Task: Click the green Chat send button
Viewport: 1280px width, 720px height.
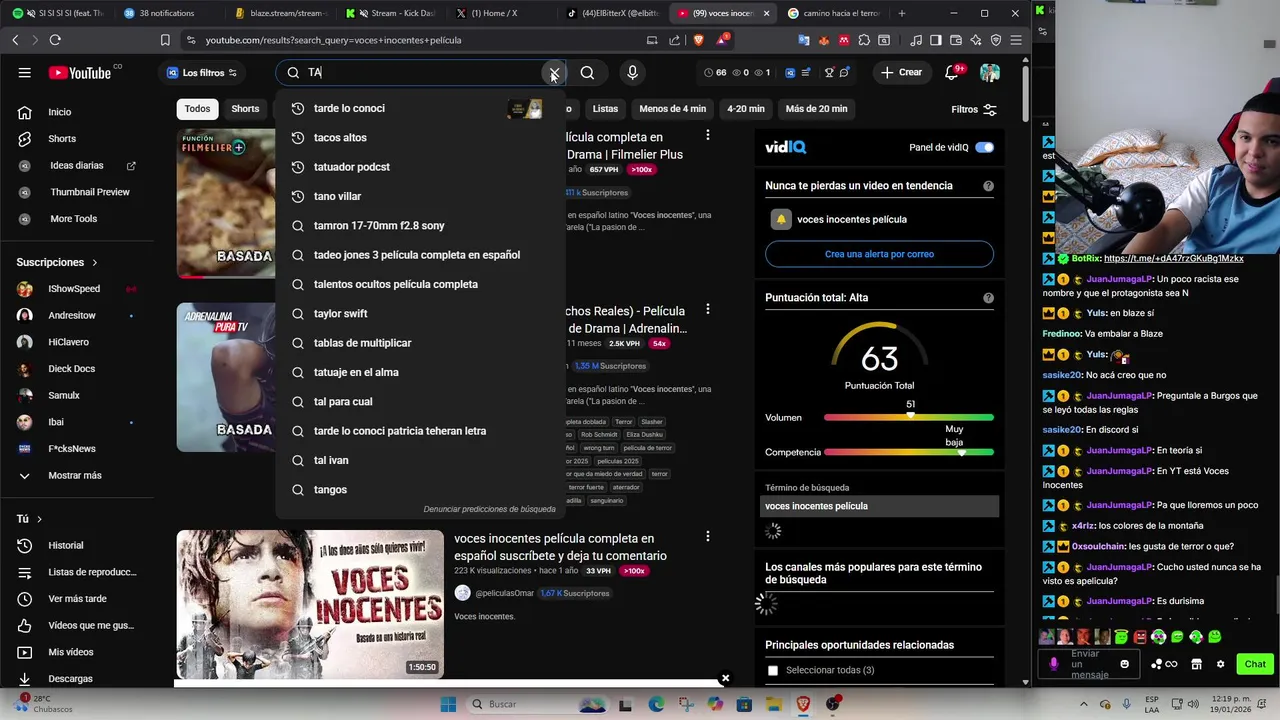Action: [x=1255, y=664]
